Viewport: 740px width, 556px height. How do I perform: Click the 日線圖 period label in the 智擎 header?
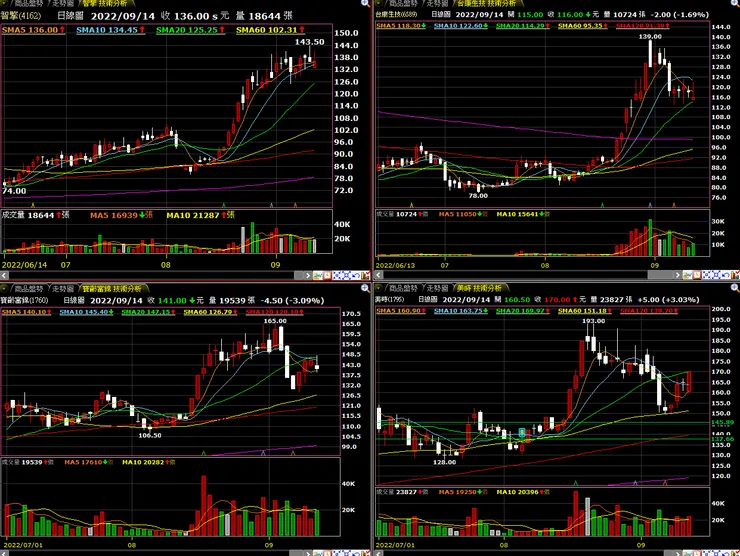tap(70, 16)
